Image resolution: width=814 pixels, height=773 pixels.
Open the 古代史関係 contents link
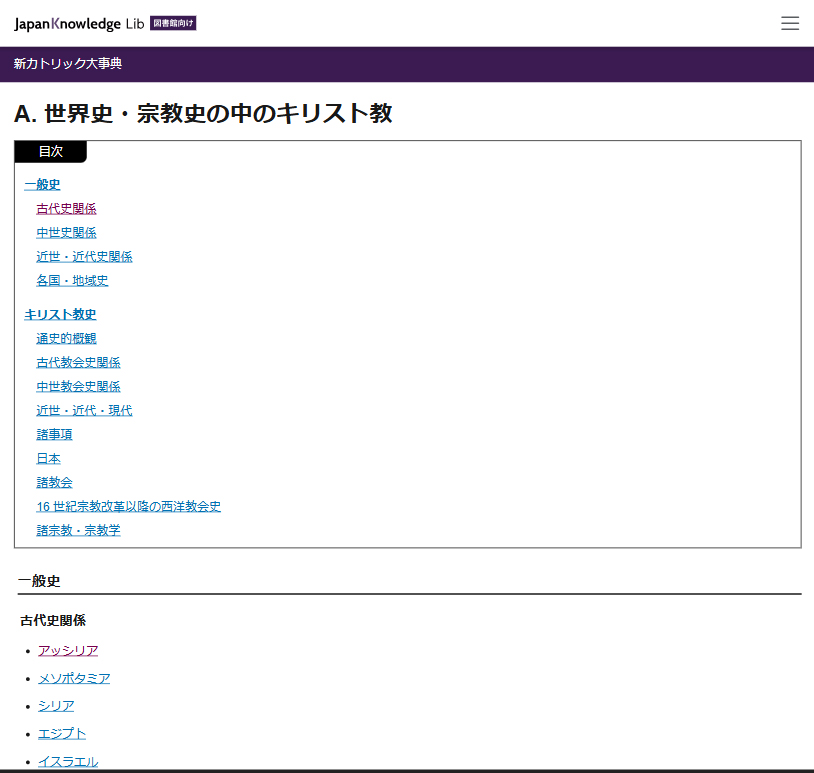click(66, 209)
